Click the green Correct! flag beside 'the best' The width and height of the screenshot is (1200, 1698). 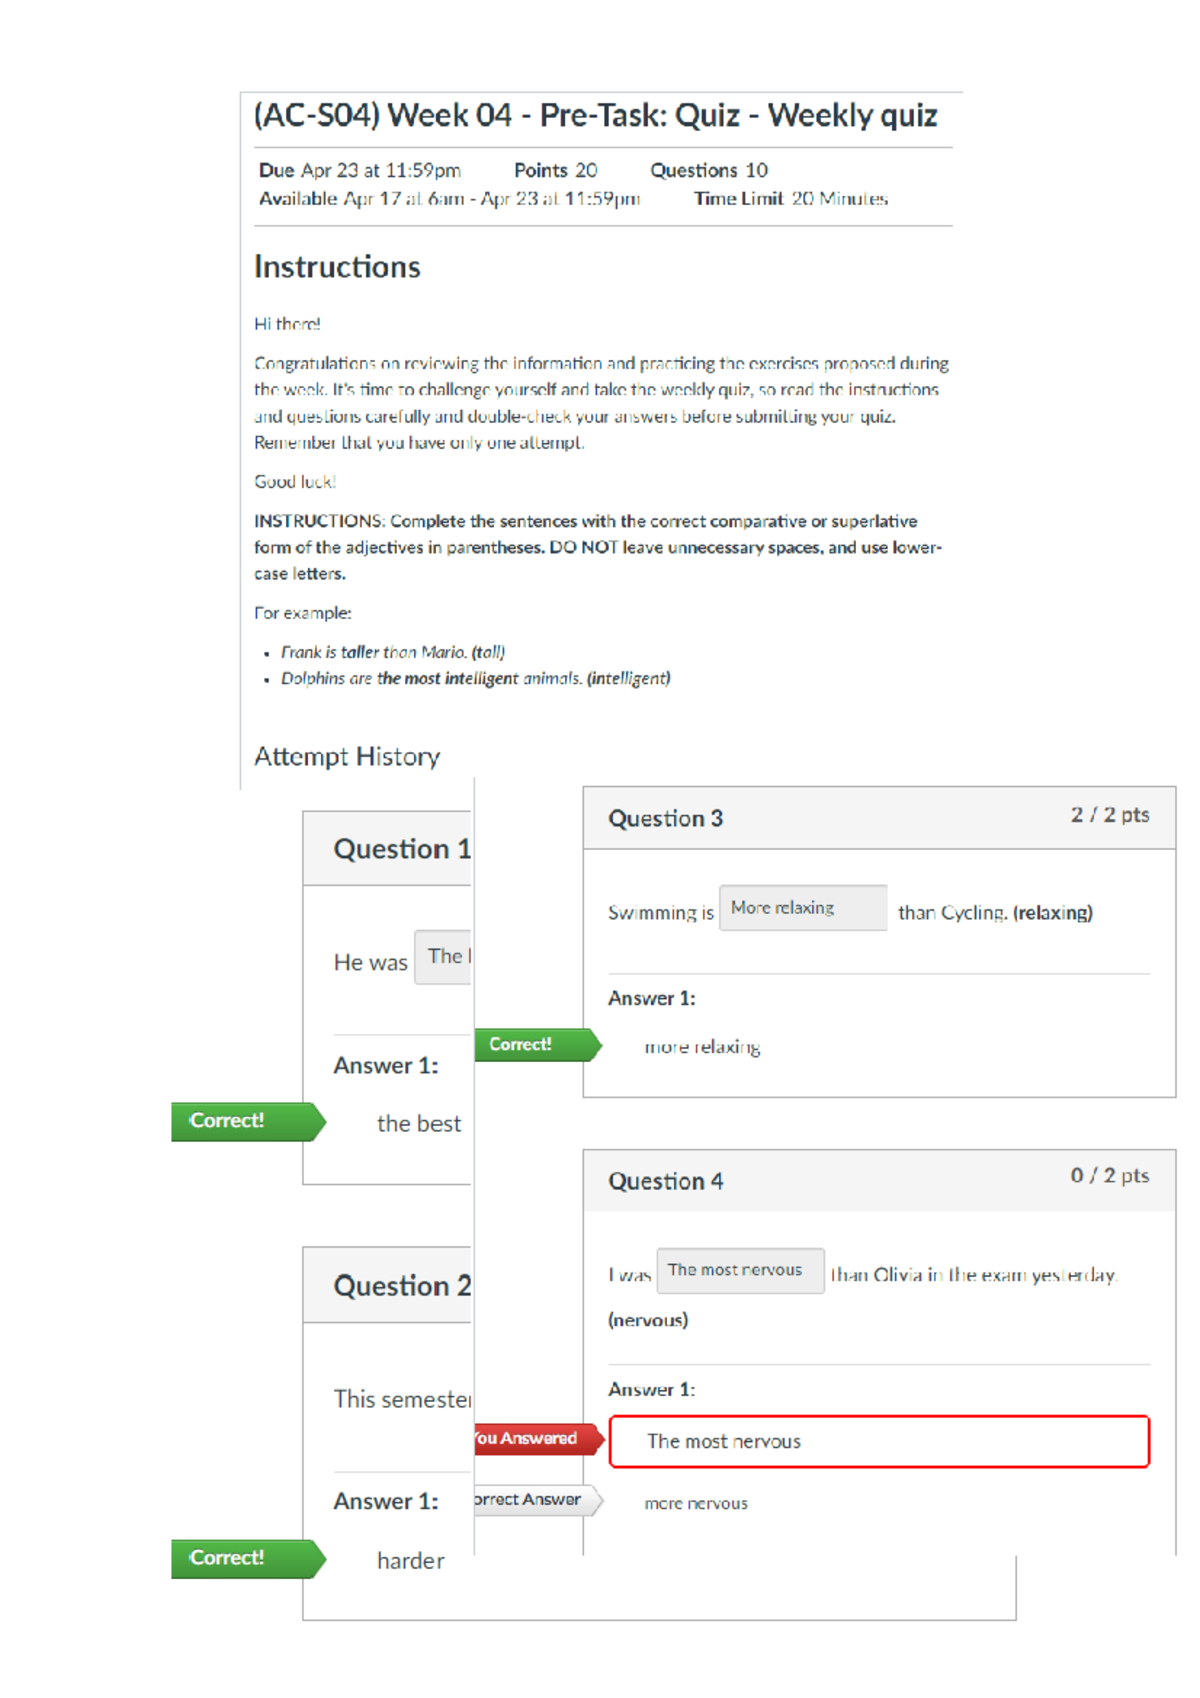click(248, 1122)
